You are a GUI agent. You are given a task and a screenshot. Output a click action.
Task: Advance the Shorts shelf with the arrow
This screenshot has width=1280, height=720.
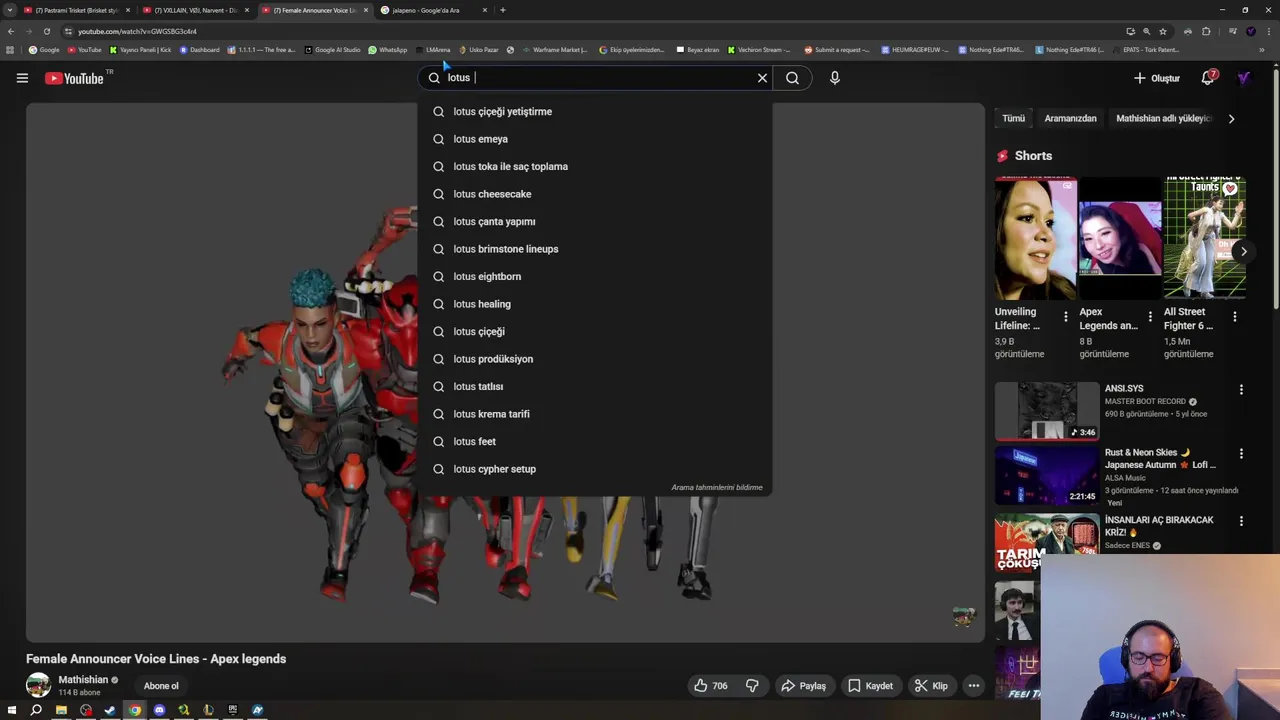coord(1244,252)
